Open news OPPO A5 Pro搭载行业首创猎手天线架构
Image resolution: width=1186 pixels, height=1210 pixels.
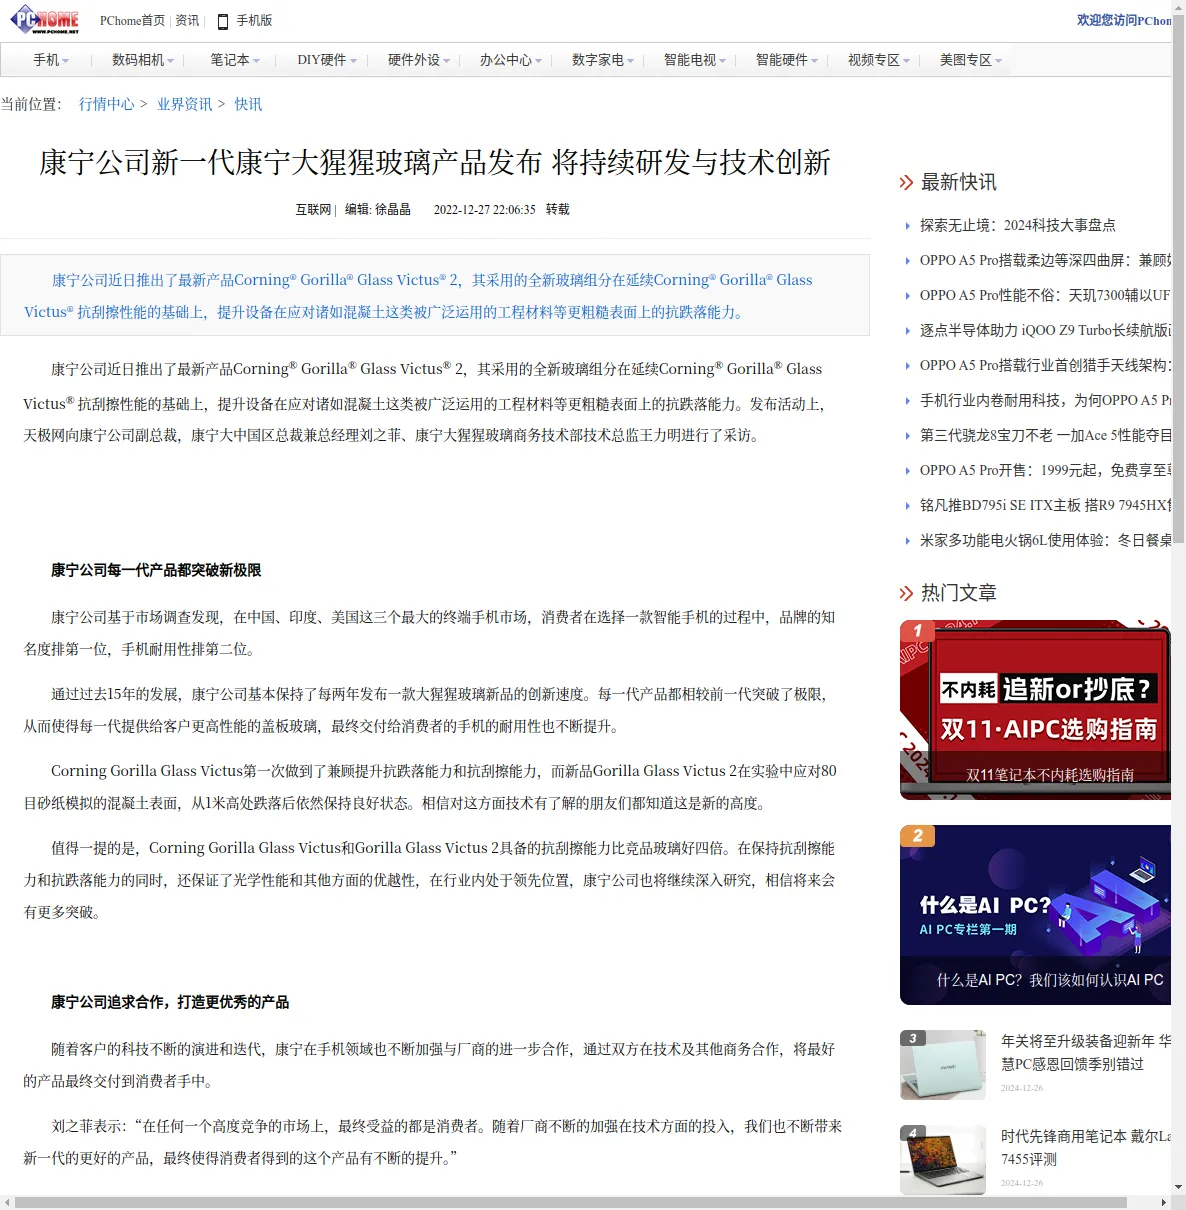pyautogui.click(x=1045, y=365)
